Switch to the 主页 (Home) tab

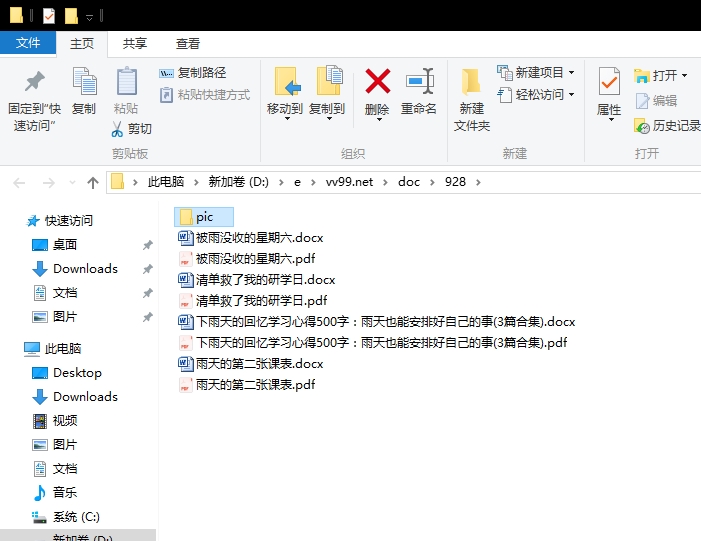click(x=82, y=44)
